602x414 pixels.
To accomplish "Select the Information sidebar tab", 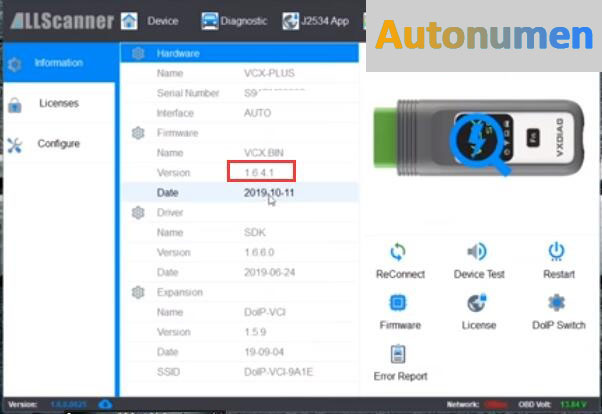I will point(60,63).
